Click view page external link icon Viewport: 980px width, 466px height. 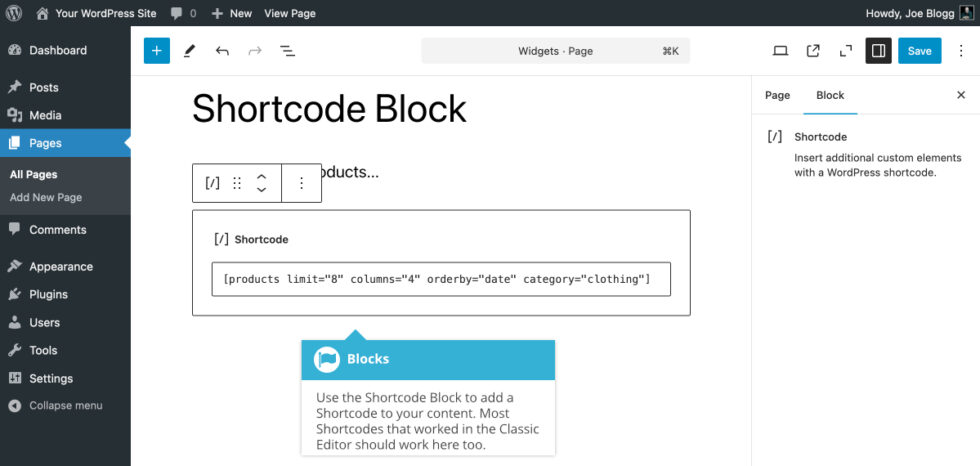tap(812, 51)
